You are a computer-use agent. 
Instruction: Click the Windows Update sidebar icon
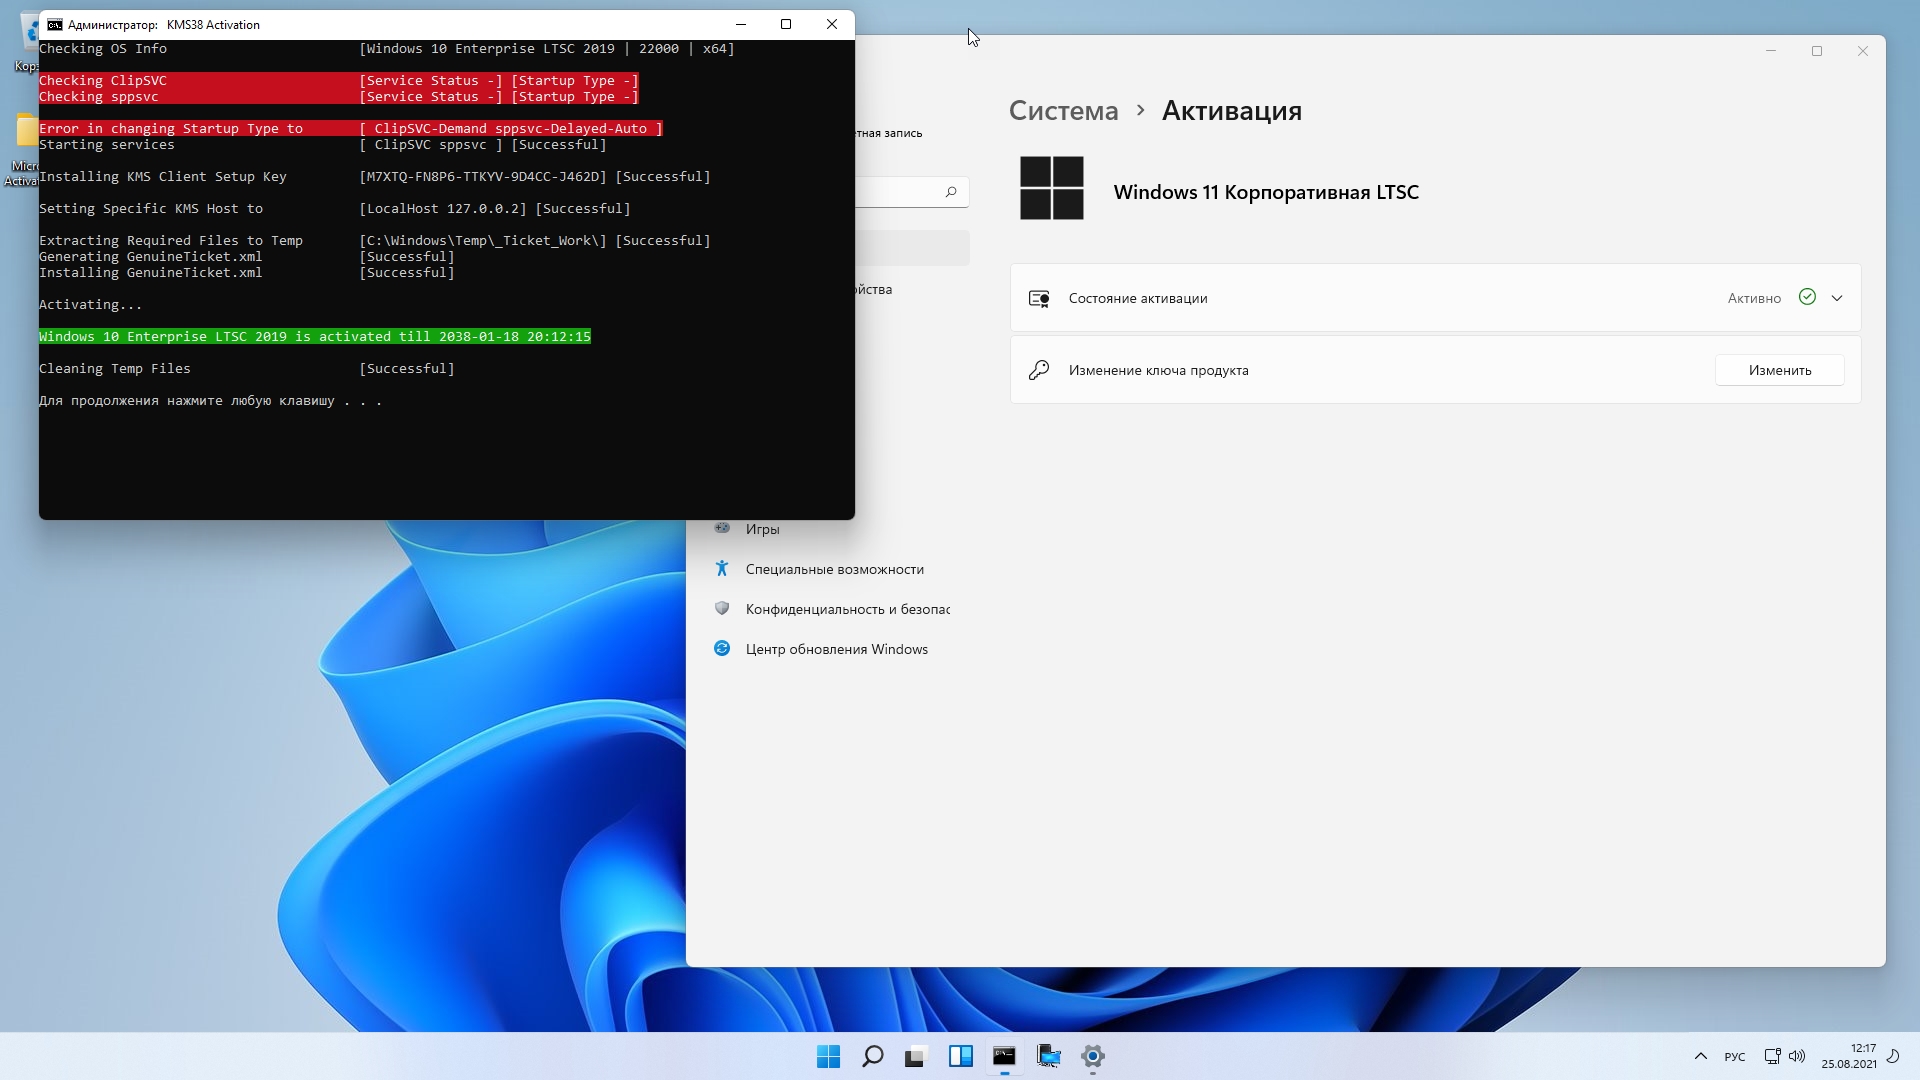722,649
